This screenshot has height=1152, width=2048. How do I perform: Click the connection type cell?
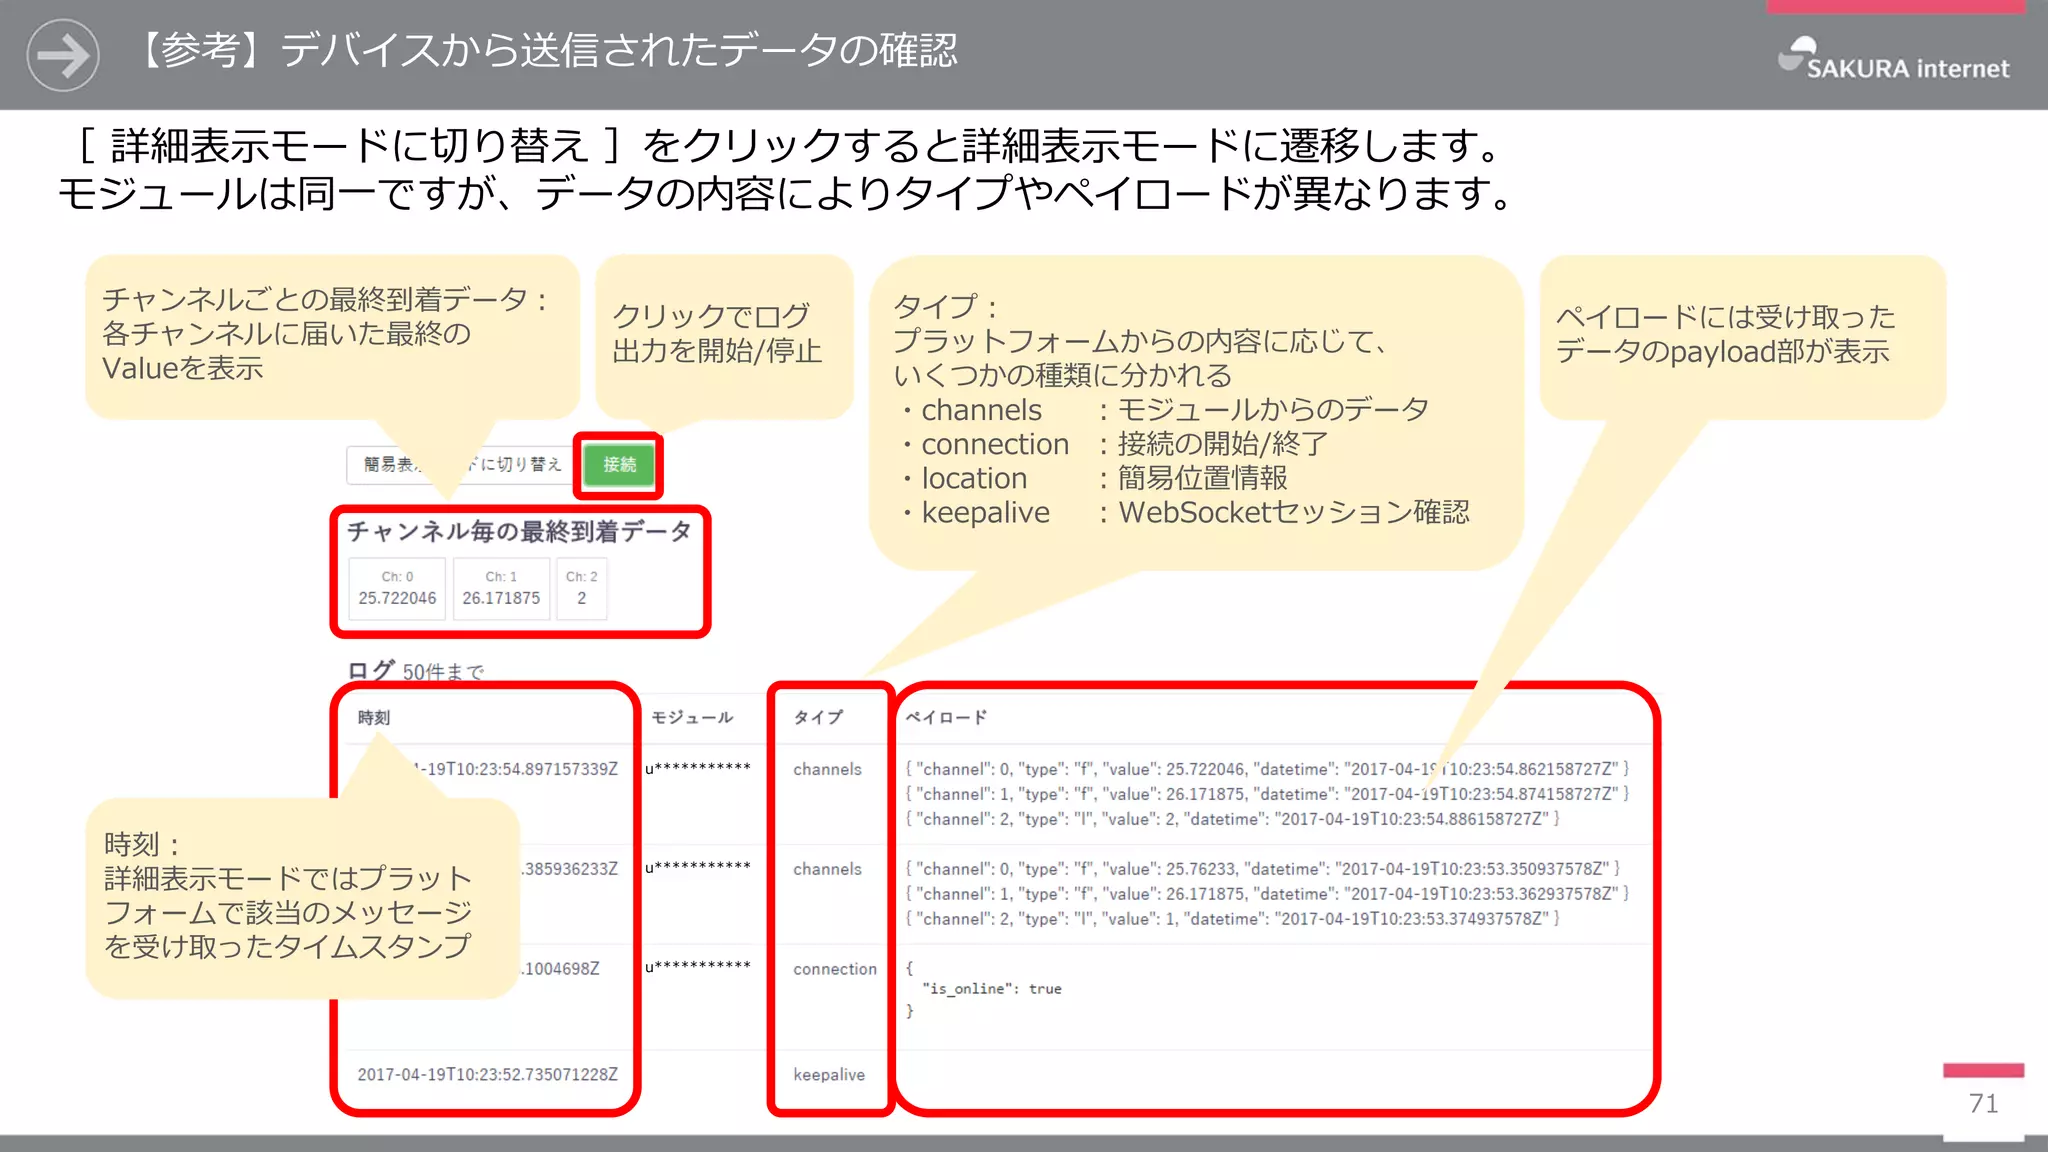(835, 969)
